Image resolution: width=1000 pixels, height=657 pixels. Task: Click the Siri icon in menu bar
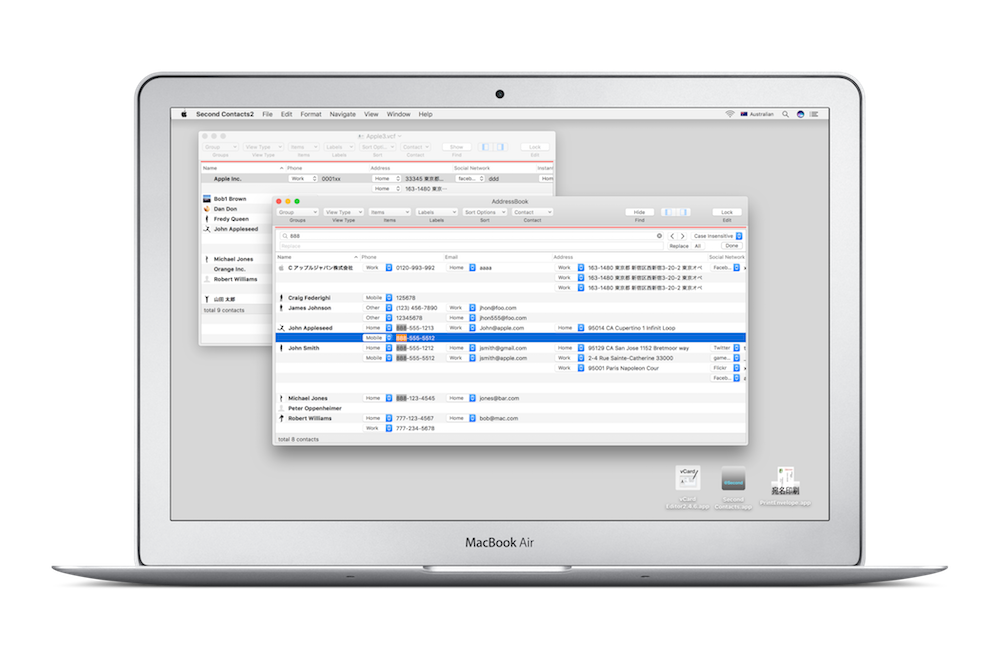click(x=800, y=114)
